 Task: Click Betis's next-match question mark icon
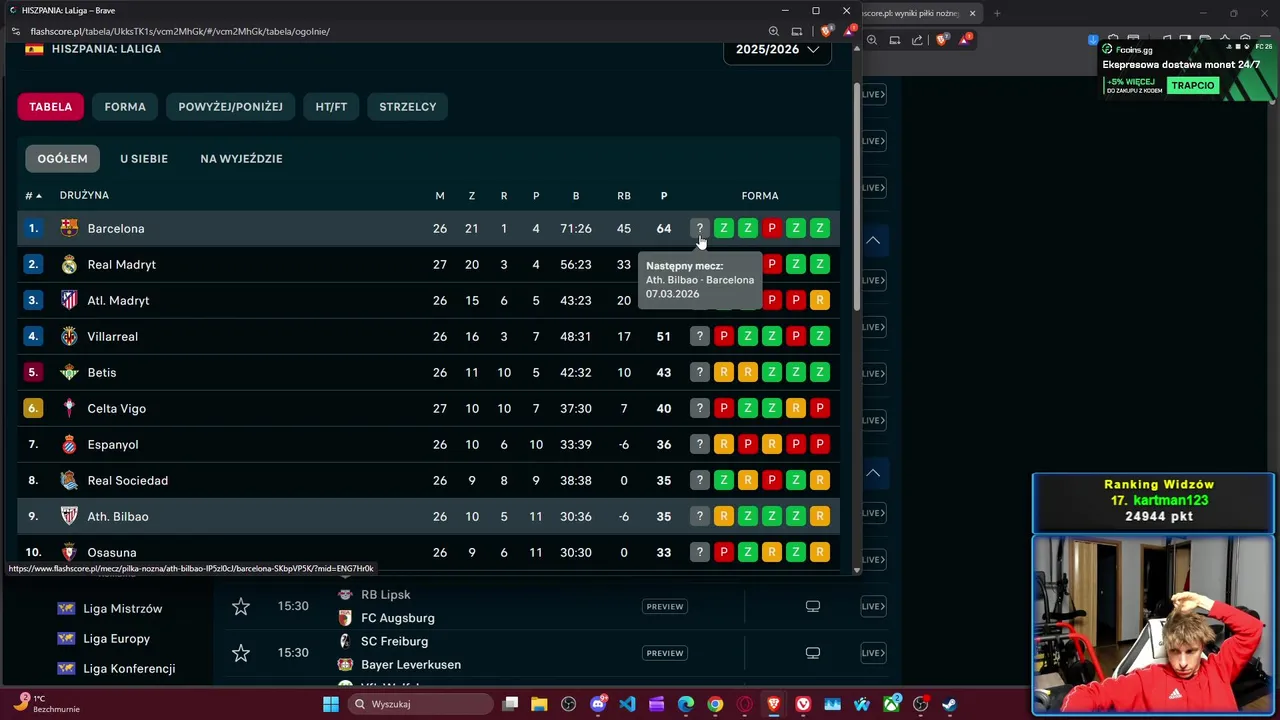[700, 372]
